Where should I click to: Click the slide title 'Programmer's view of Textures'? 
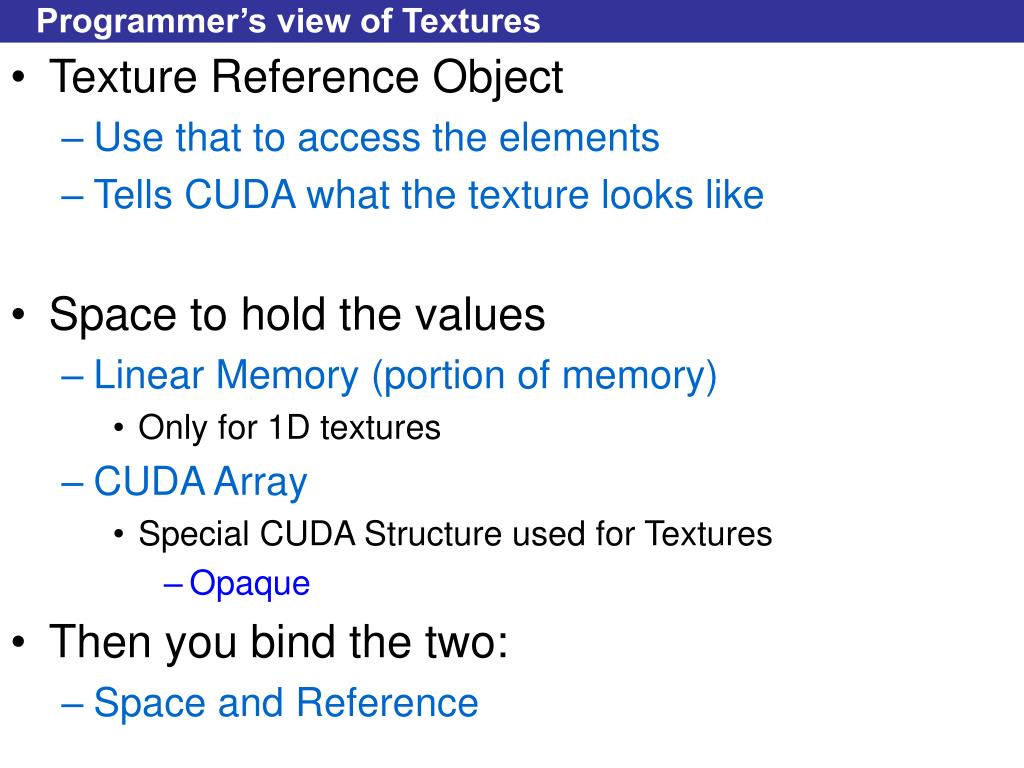coord(288,21)
